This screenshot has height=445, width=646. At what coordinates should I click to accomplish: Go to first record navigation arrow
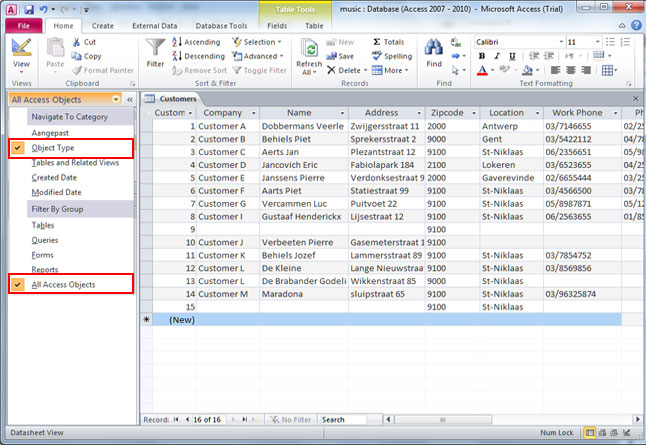tap(176, 419)
